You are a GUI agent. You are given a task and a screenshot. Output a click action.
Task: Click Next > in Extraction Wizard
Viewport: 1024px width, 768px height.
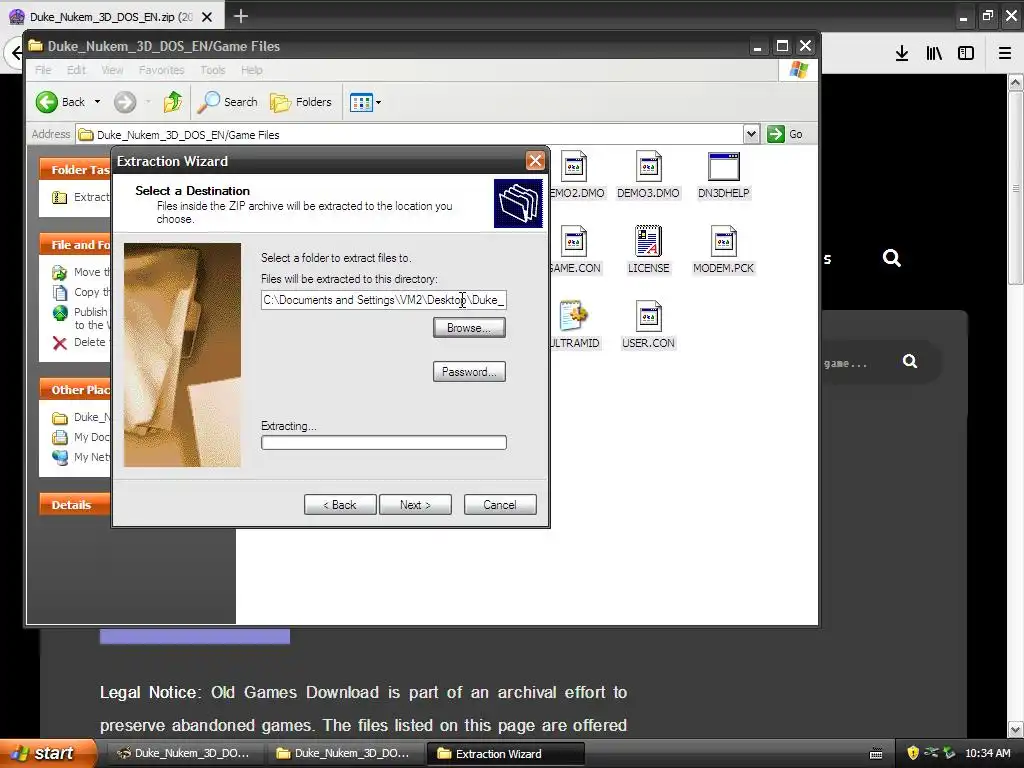pyautogui.click(x=415, y=505)
